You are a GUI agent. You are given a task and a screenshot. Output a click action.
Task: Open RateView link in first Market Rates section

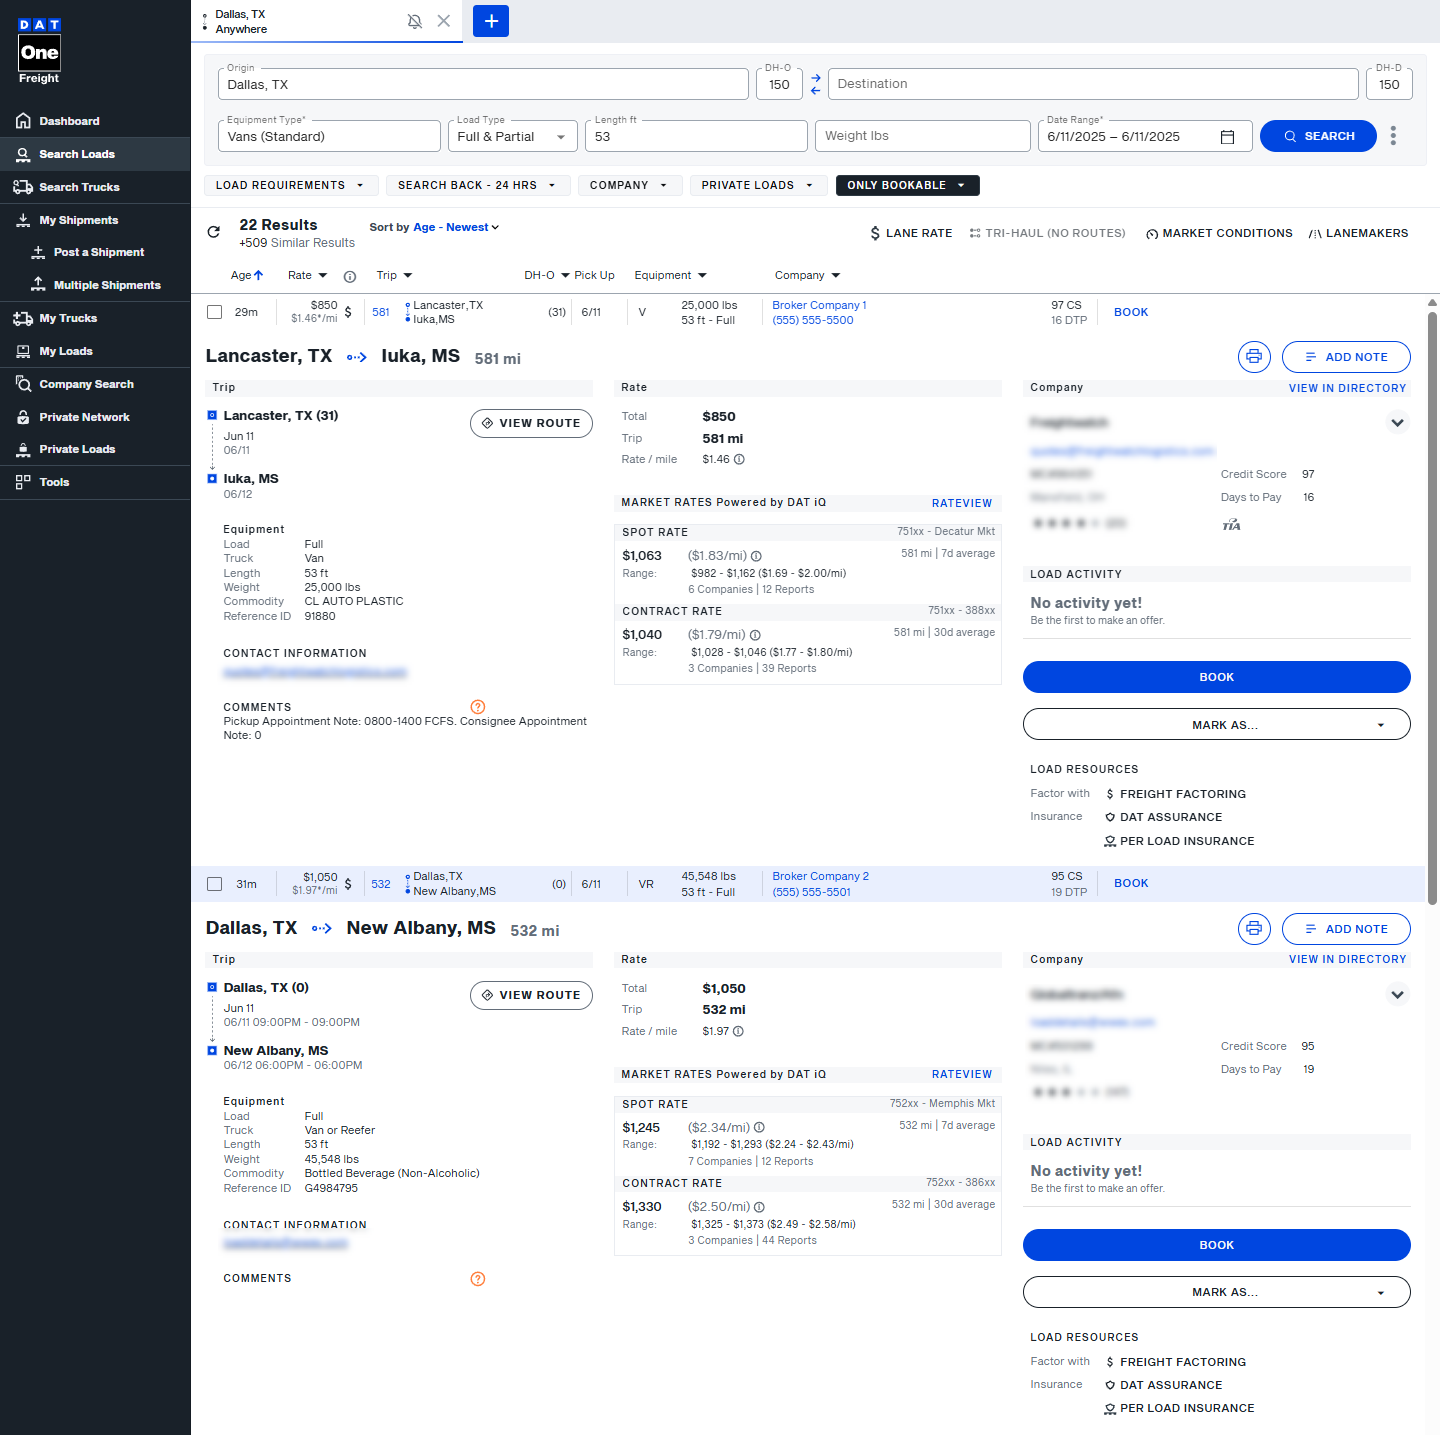point(962,503)
